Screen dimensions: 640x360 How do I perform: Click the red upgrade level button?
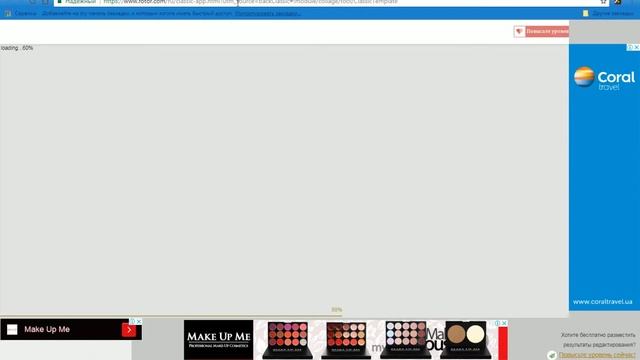coord(547,31)
